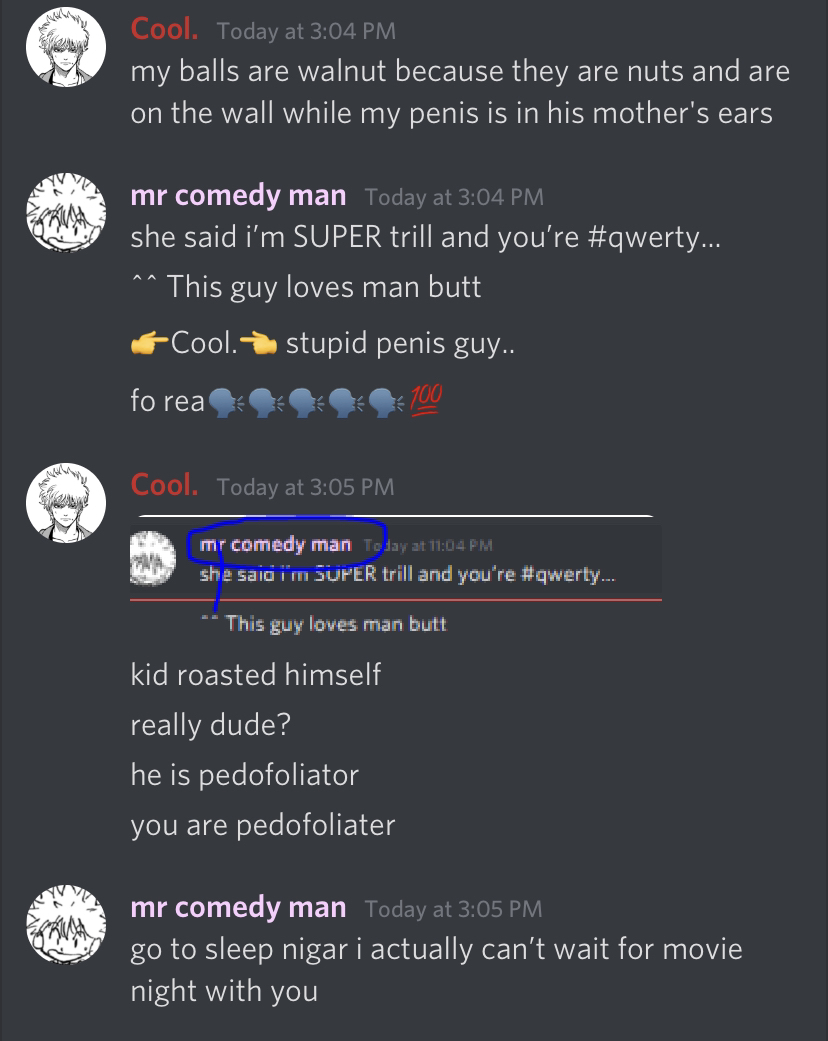The height and width of the screenshot is (1041, 828).
Task: Click 'mr comedy man' username on last message
Action: 238,907
